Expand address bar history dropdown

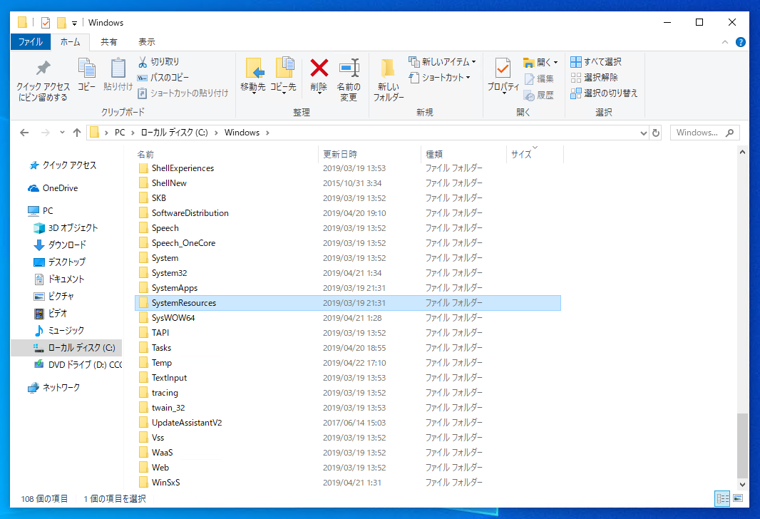click(x=644, y=133)
